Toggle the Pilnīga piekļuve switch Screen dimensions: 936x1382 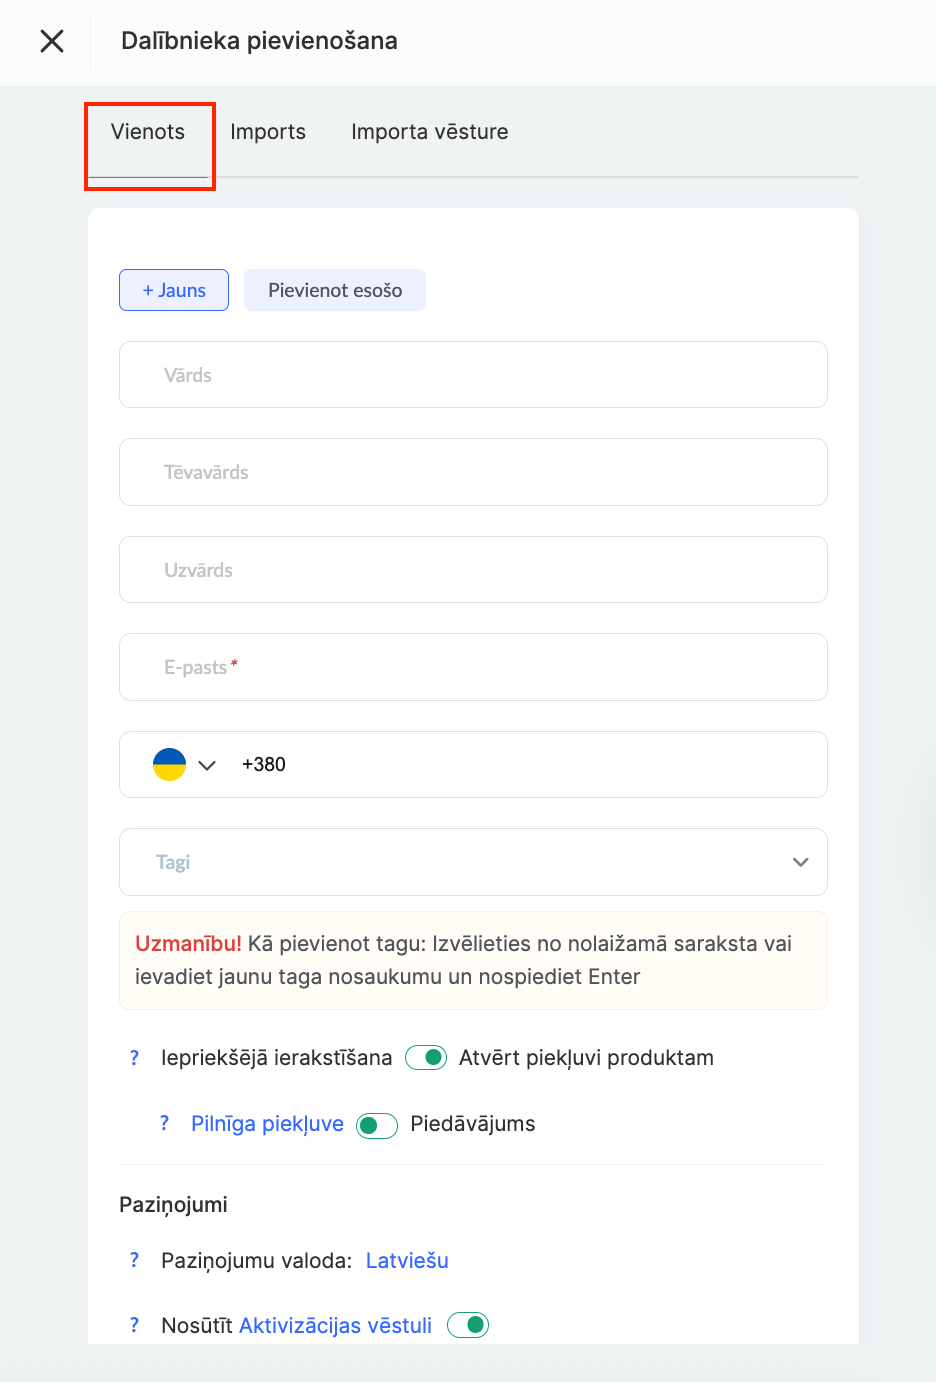(x=377, y=1125)
